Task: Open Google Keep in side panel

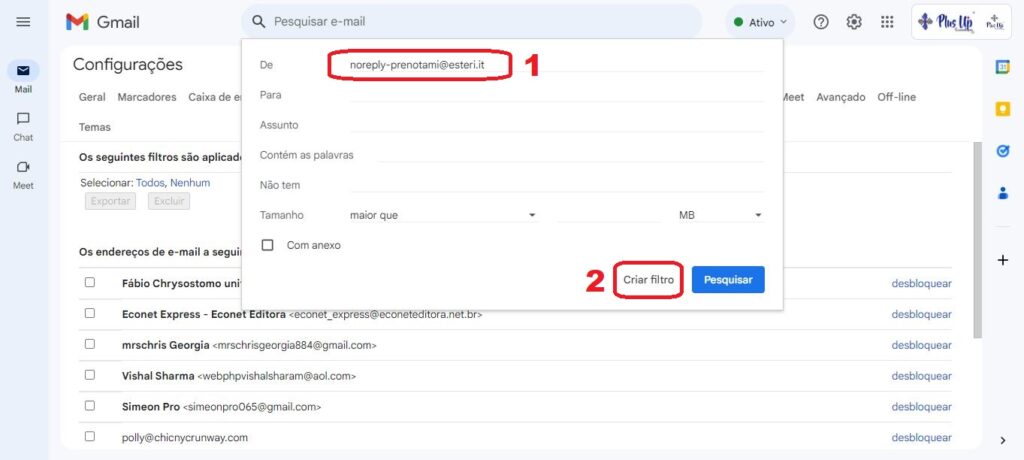Action: coord(1002,109)
